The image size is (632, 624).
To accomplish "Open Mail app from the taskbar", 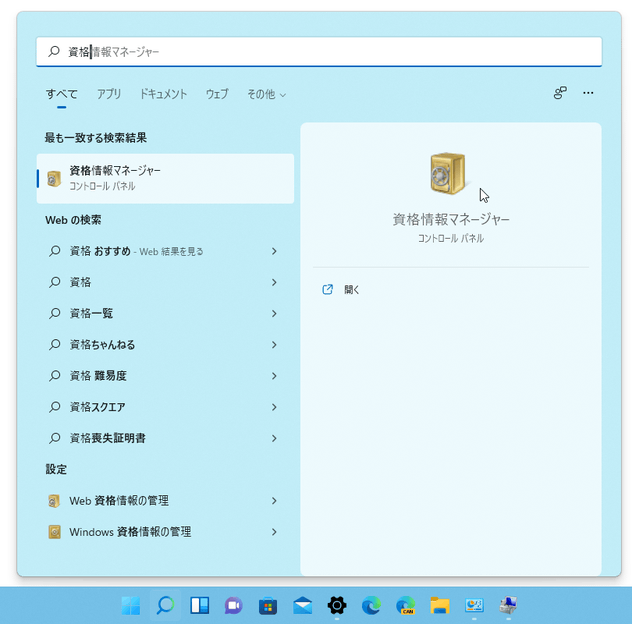I will click(302, 605).
